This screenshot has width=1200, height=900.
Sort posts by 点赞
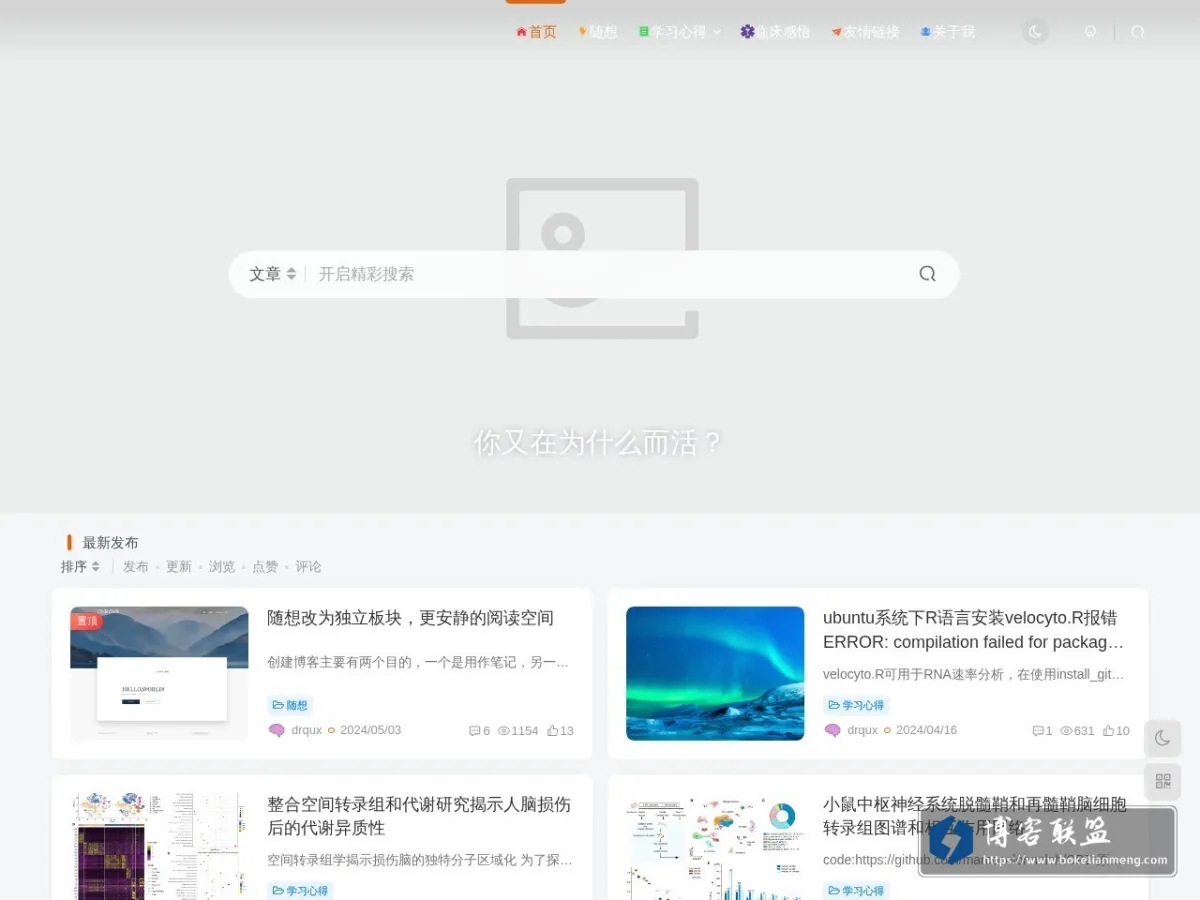tap(265, 567)
